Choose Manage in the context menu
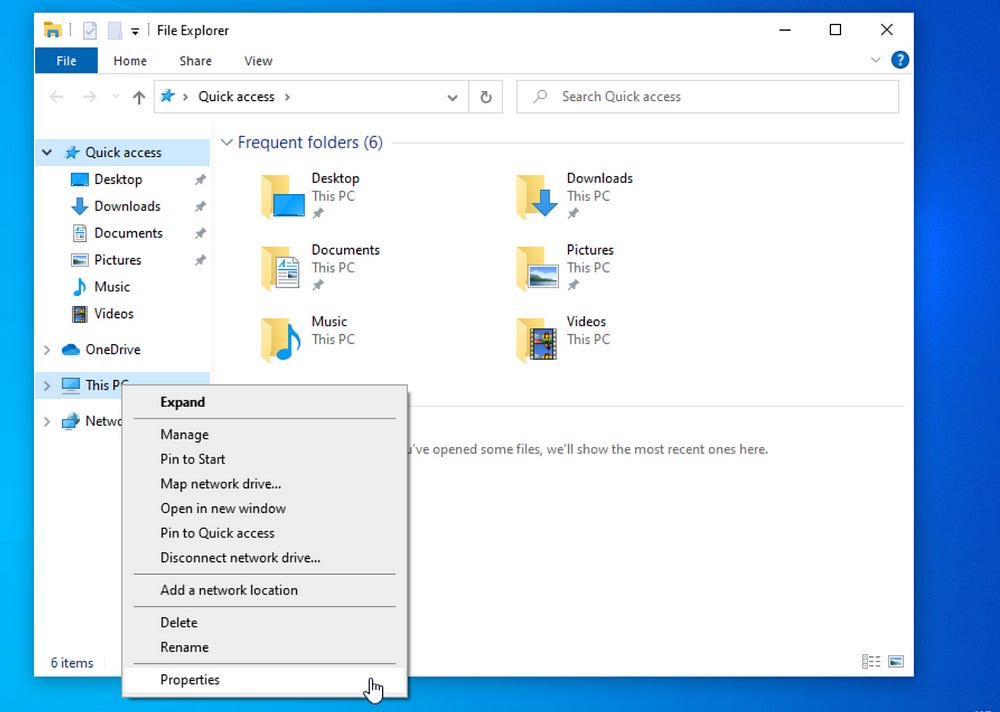This screenshot has height=712, width=1000. click(x=265, y=434)
